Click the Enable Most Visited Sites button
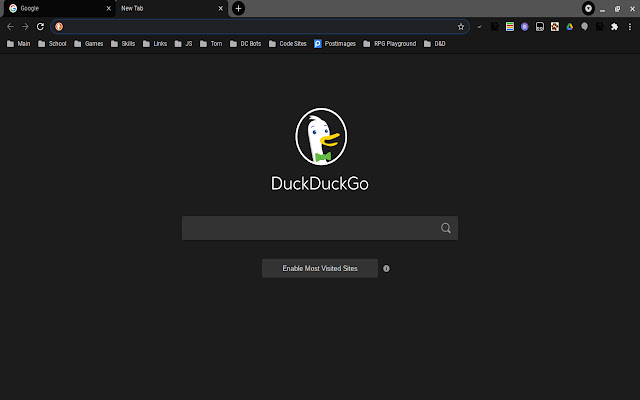Screen dimensions: 640x400 pyautogui.click(x=320, y=268)
